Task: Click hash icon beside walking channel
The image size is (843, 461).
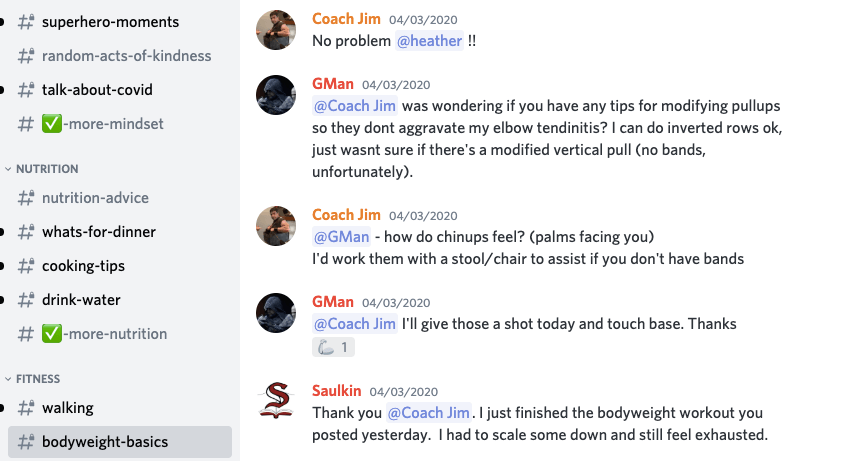Action: (x=26, y=408)
